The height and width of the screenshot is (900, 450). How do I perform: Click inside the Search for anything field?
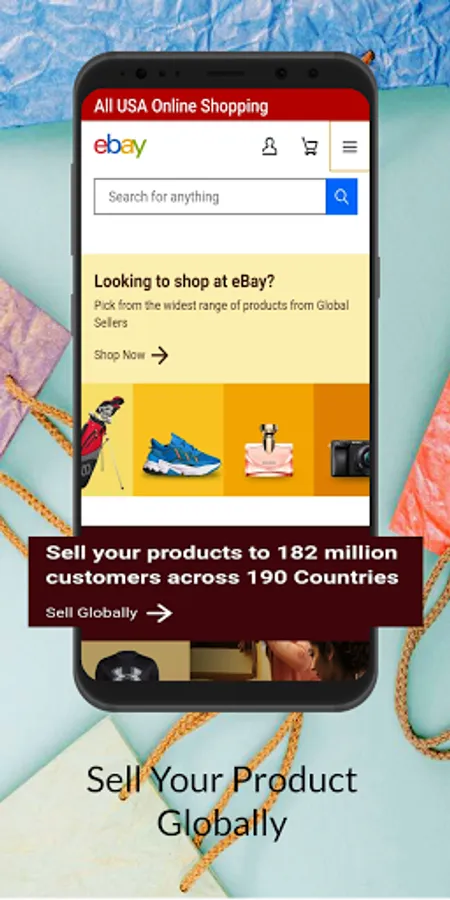coord(210,197)
